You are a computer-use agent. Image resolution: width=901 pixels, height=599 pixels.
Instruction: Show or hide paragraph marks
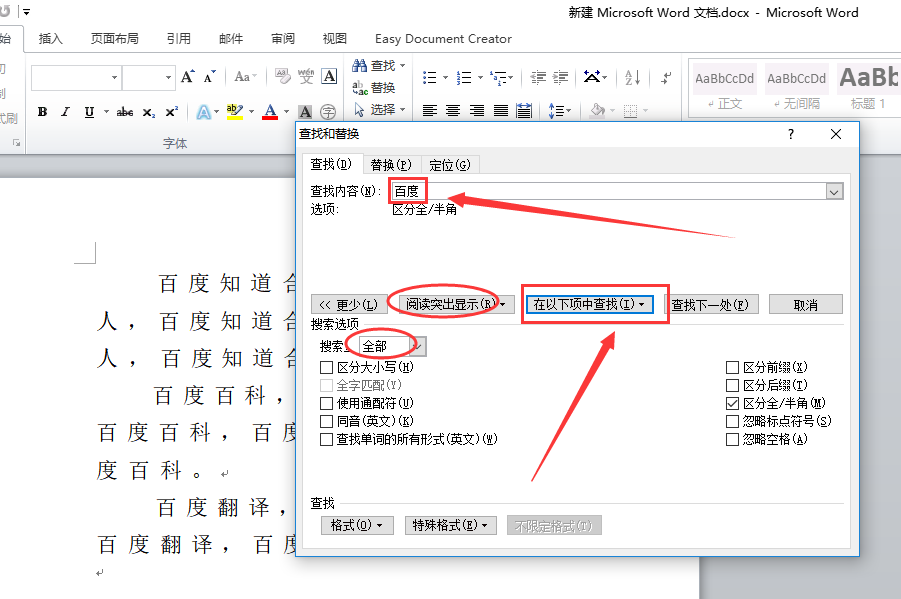point(667,77)
